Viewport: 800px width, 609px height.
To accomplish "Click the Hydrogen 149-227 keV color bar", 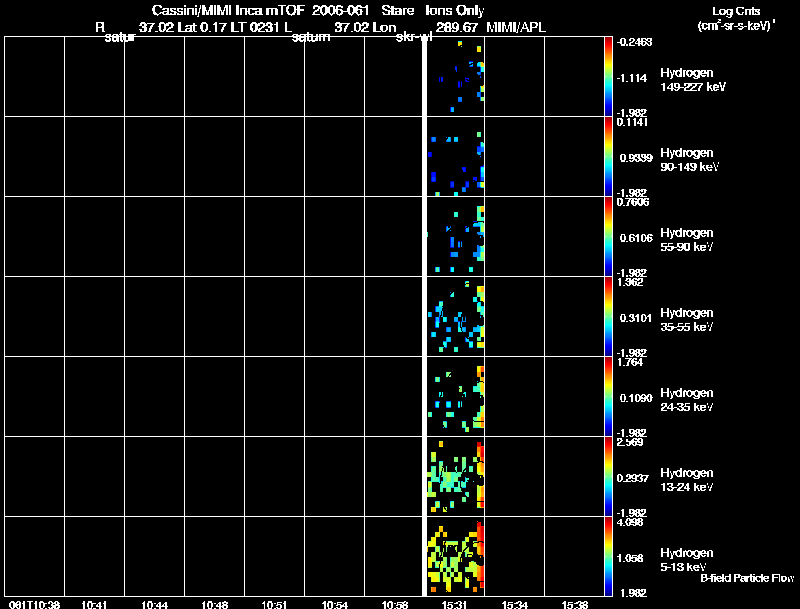I will (x=608, y=77).
